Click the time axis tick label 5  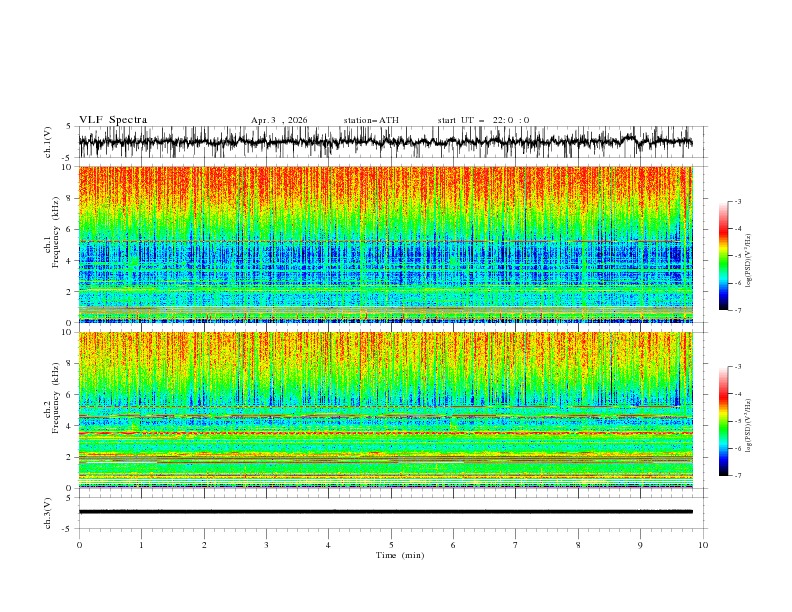click(391, 545)
